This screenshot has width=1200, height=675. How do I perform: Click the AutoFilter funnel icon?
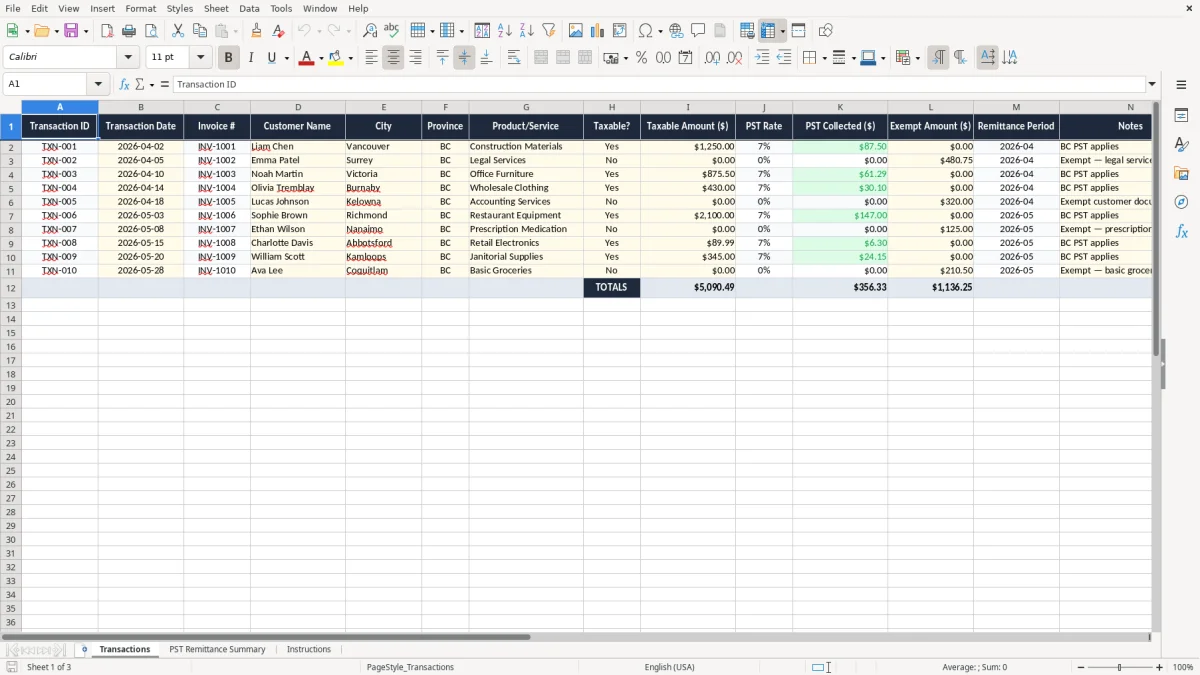[x=548, y=31]
